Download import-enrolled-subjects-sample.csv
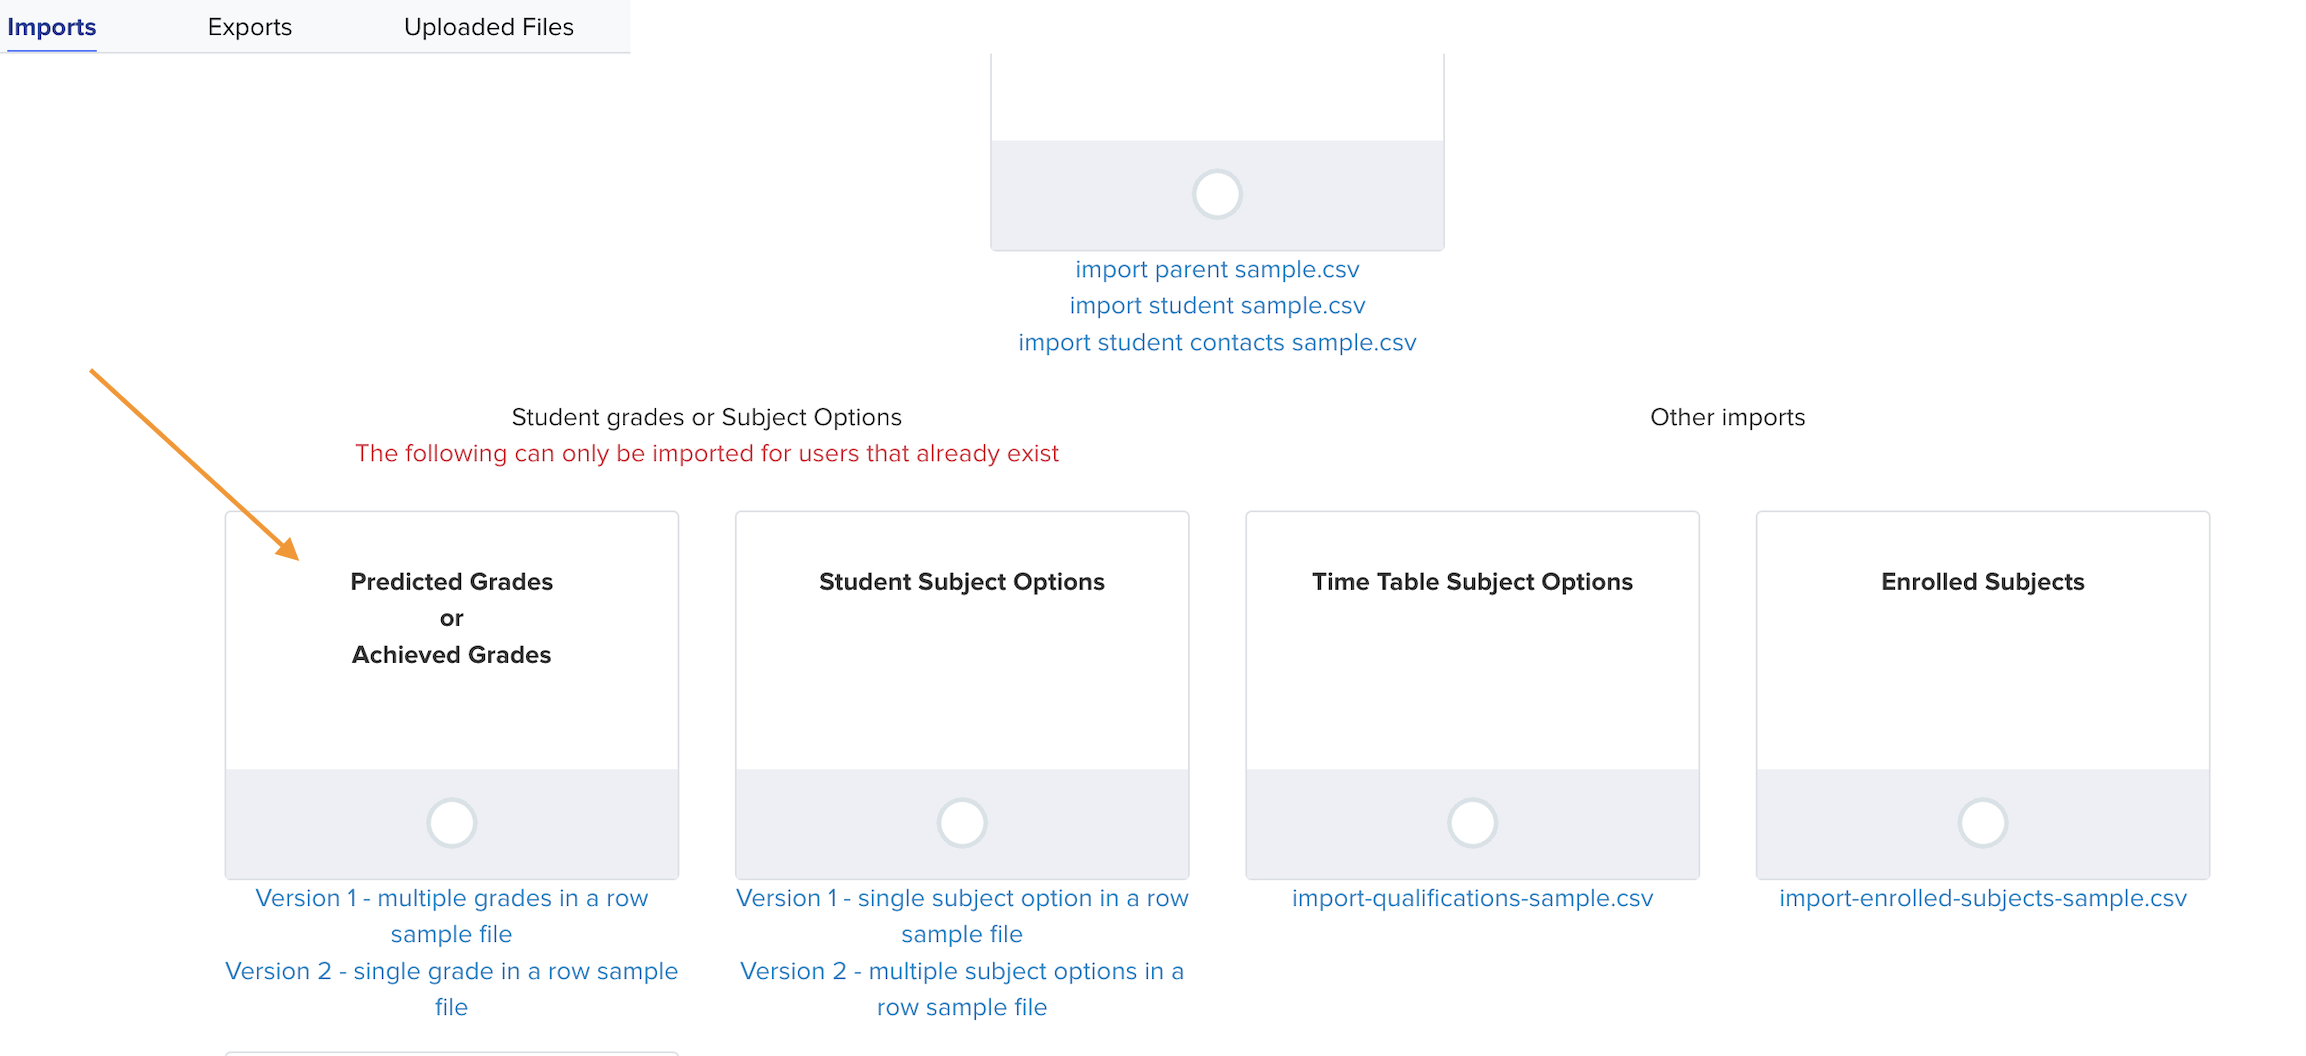 (x=1983, y=898)
